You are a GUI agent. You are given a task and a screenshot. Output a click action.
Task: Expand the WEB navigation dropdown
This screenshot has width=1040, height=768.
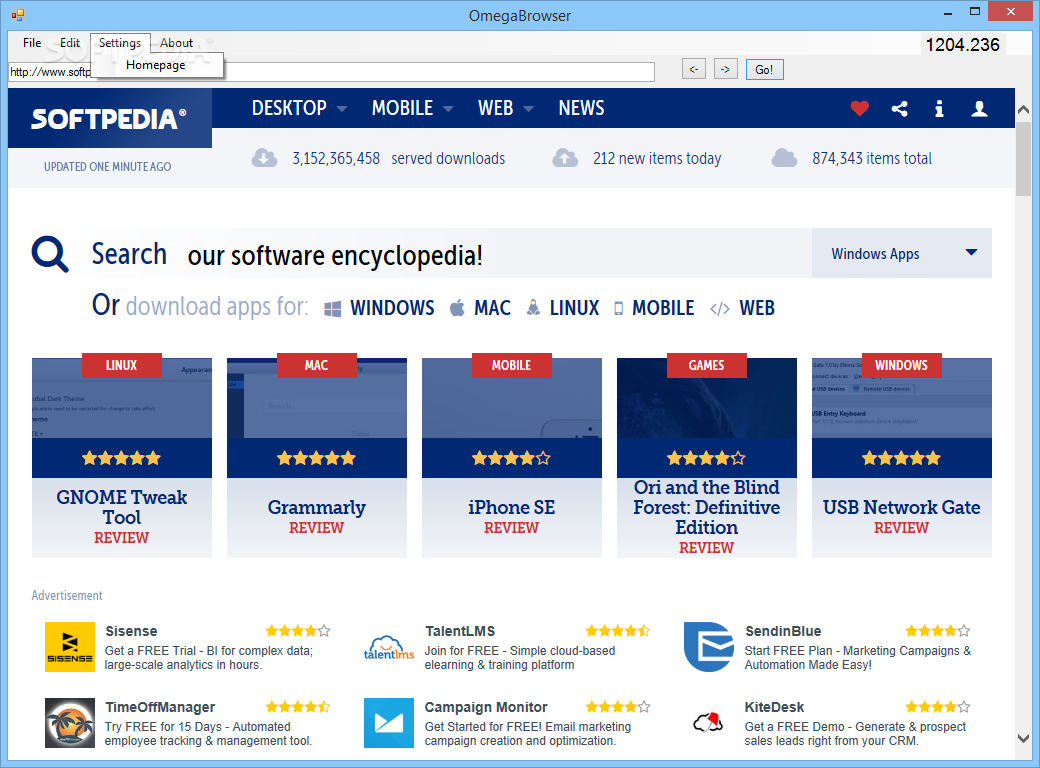click(505, 108)
